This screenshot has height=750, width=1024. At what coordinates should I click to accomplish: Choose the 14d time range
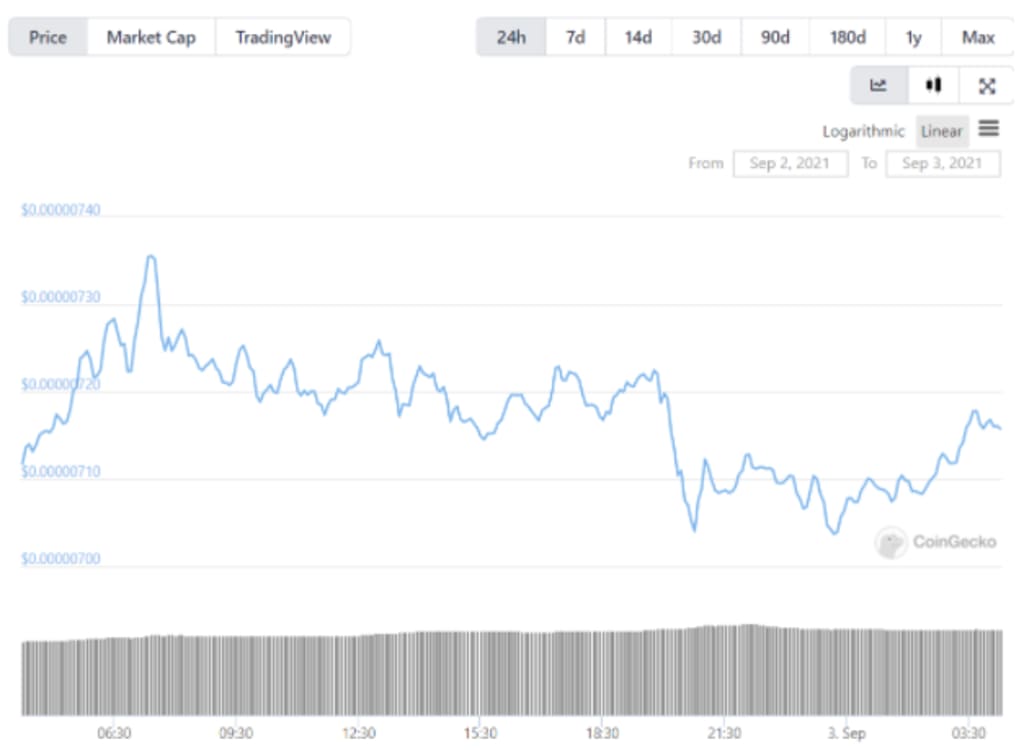638,37
